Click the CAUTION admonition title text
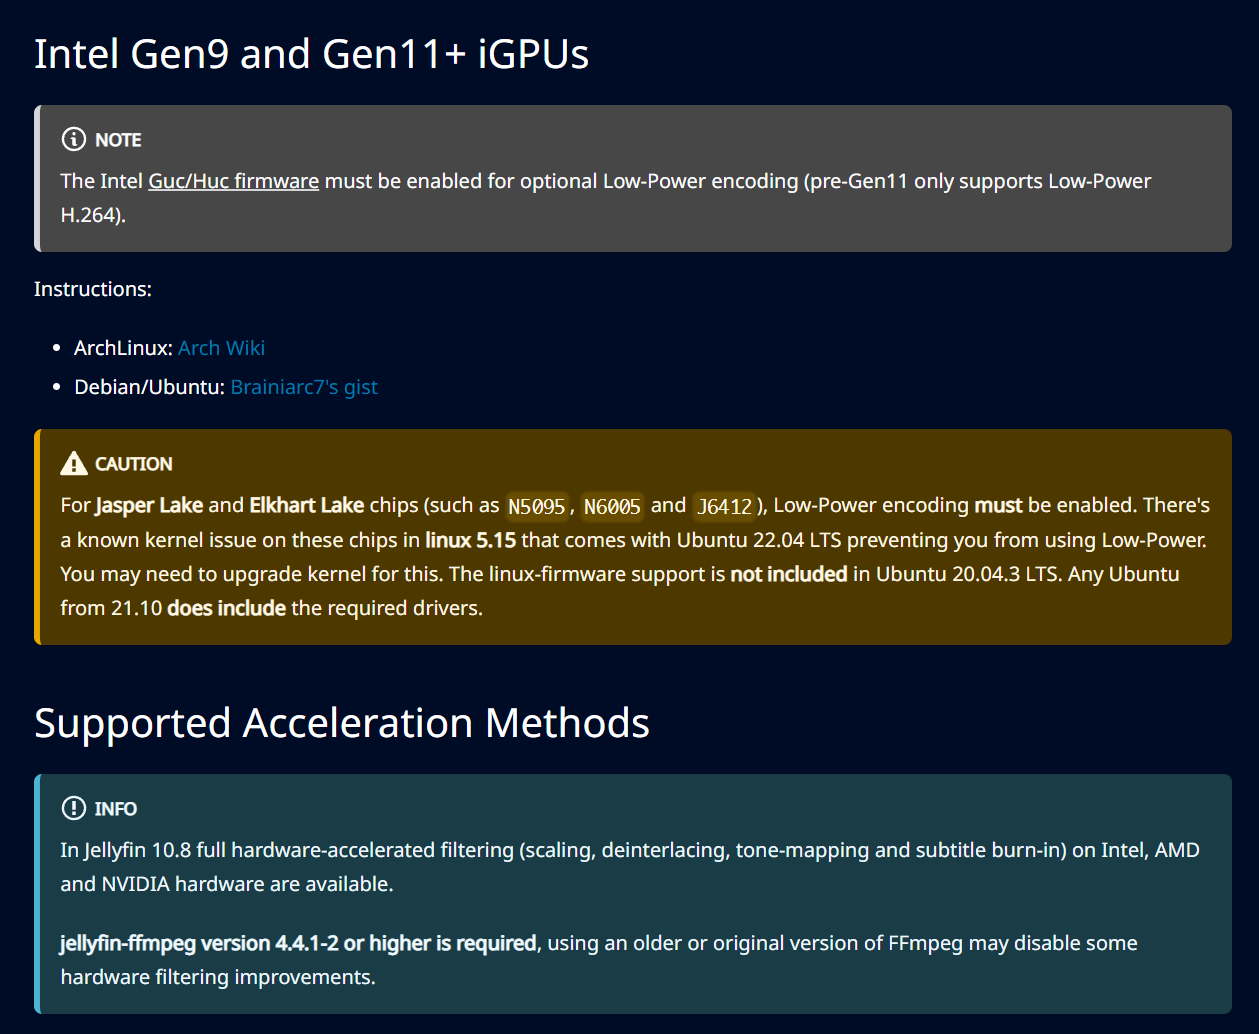This screenshot has width=1259, height=1034. [134, 464]
